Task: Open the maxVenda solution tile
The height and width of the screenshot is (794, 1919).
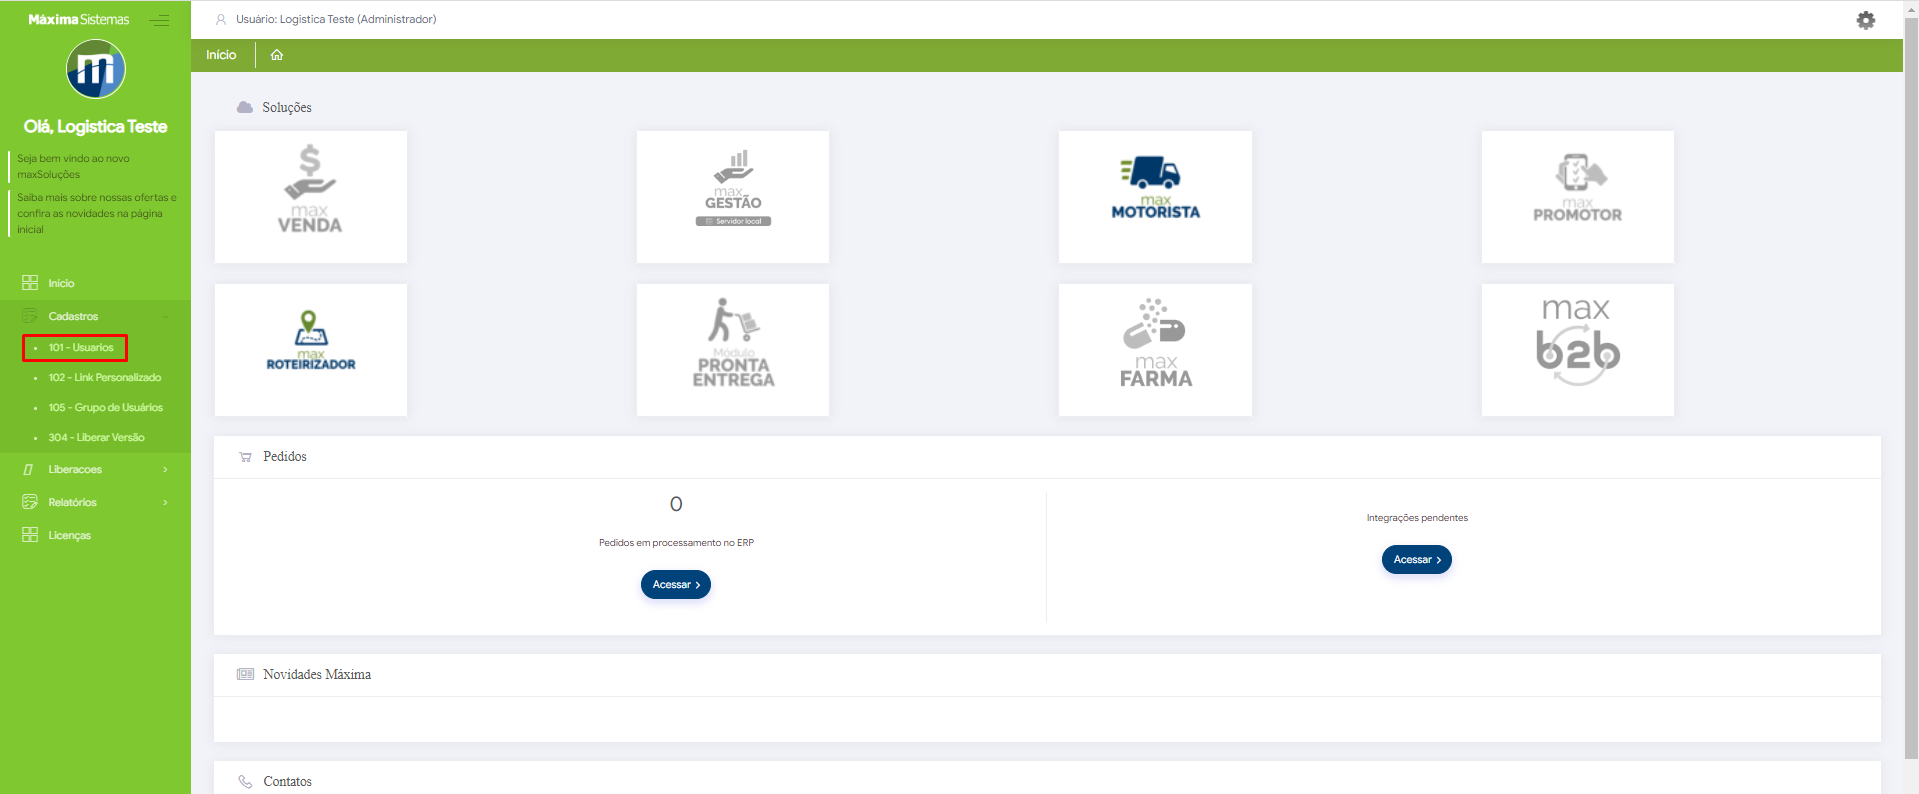Action: (x=311, y=197)
